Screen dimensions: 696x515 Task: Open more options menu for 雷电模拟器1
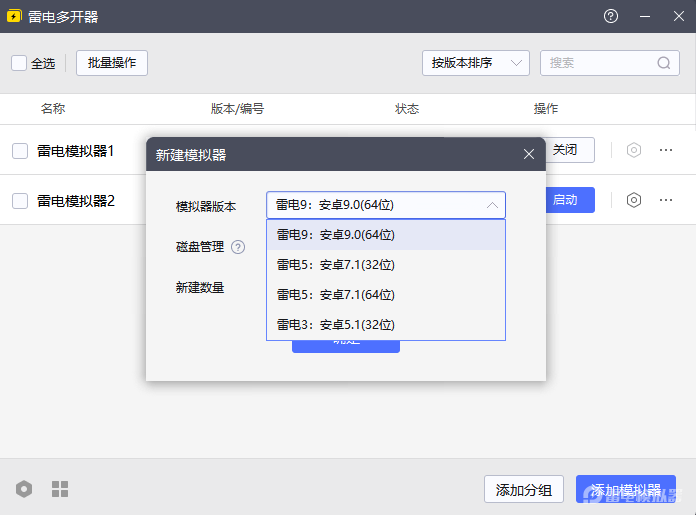[x=666, y=150]
